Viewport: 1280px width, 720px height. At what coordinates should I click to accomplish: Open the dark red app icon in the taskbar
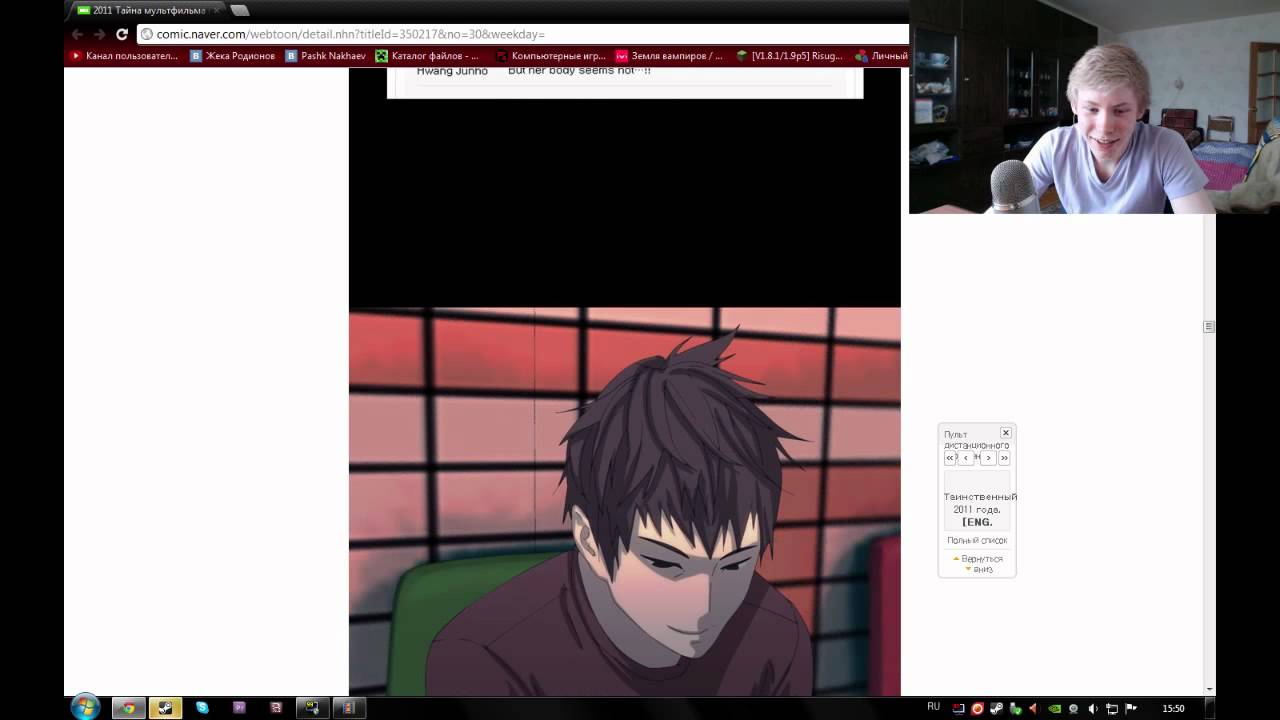coord(276,708)
